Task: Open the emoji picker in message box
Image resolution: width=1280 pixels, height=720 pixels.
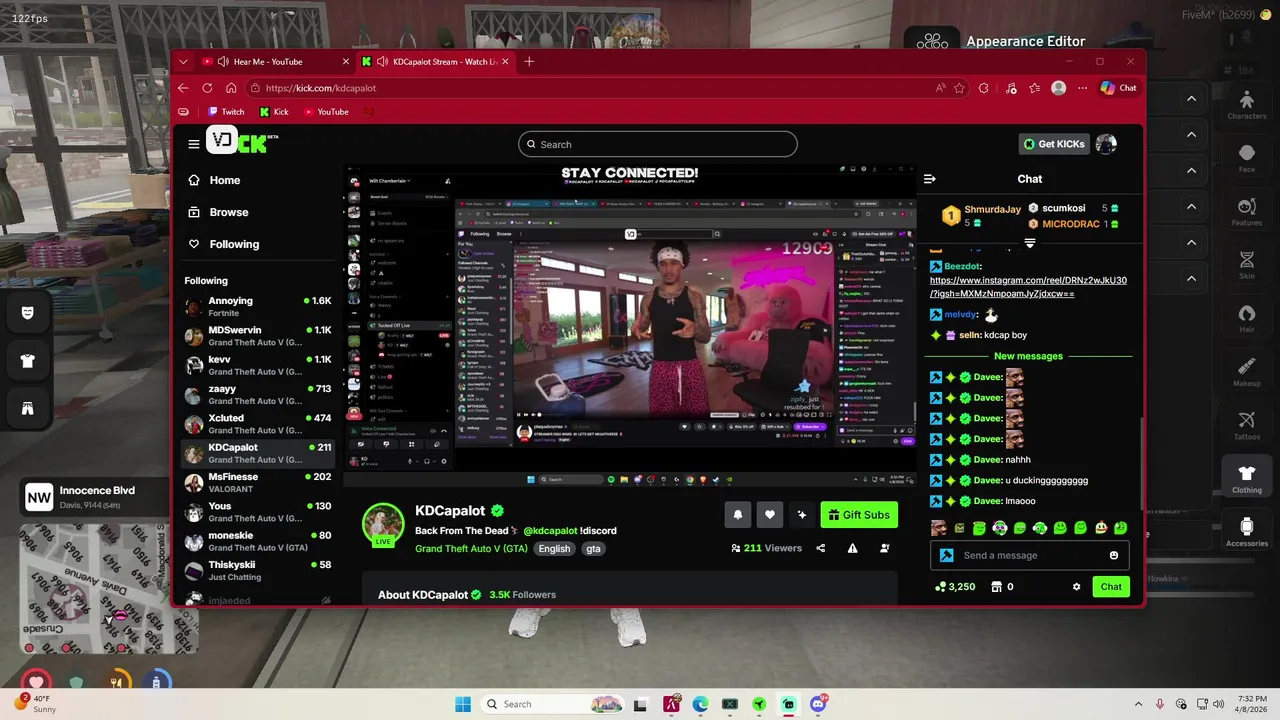Action: 1114,555
